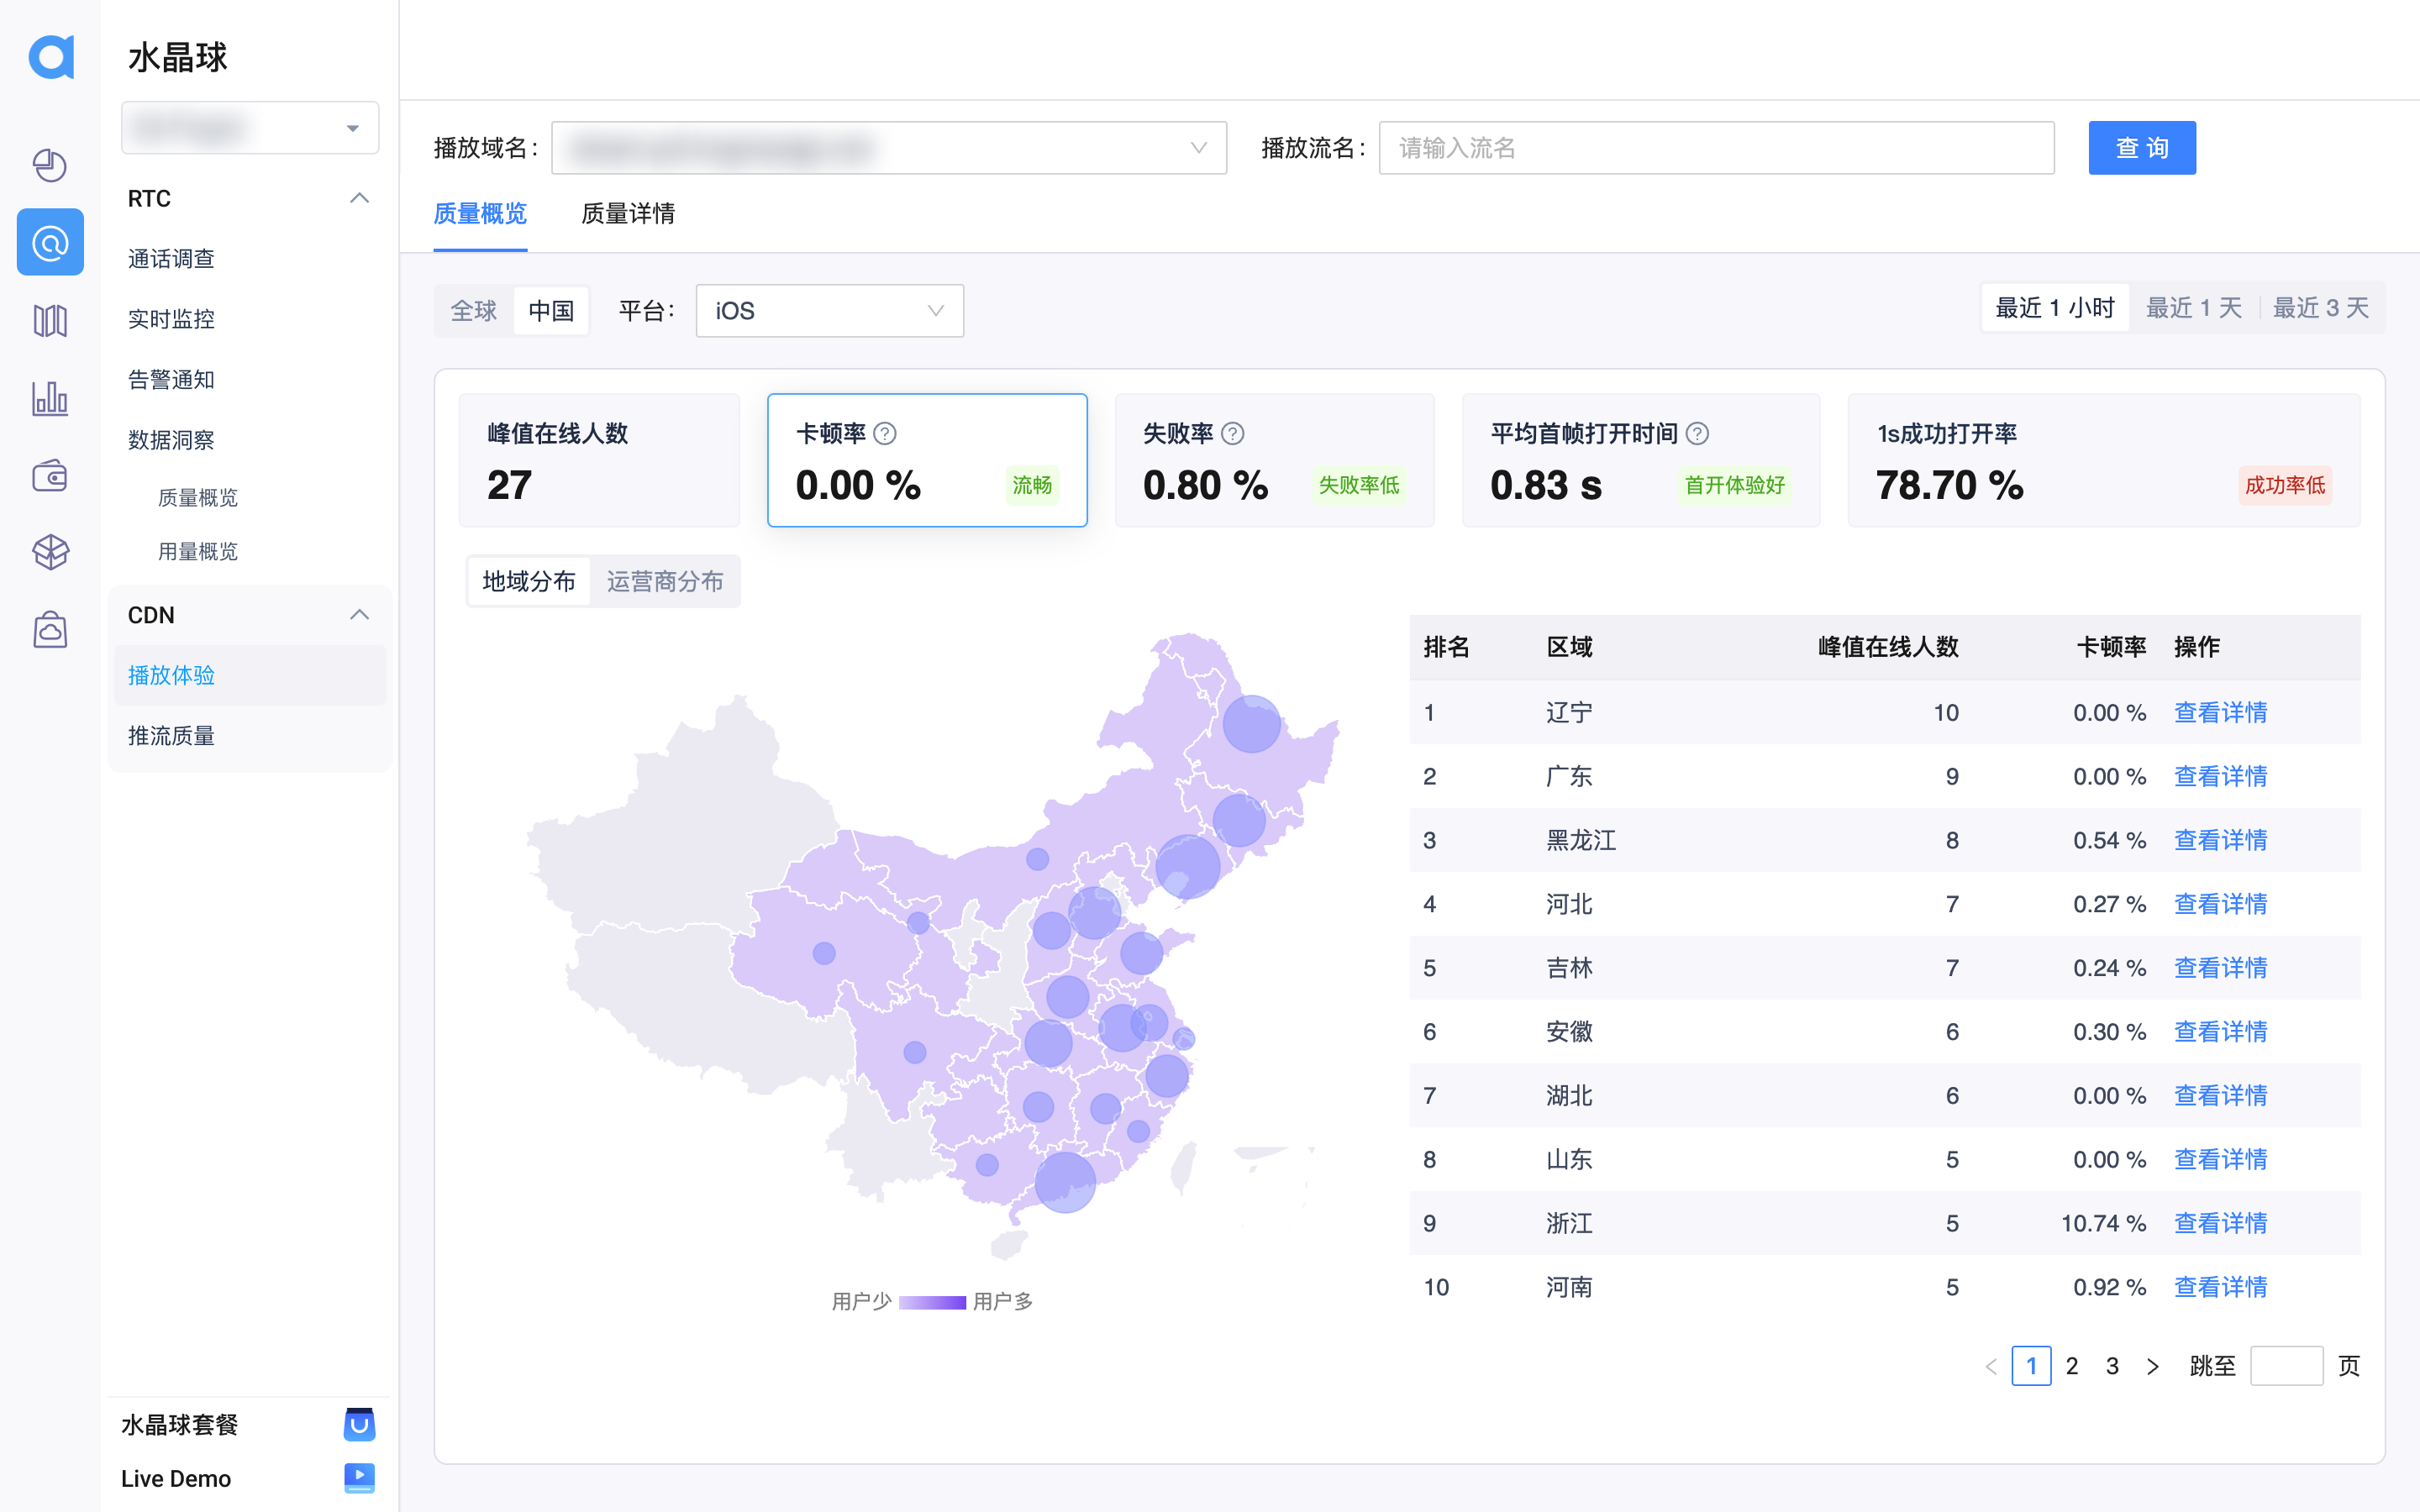Open the pie chart overview sidebar icon
This screenshot has height=1512, width=2420.
point(50,165)
